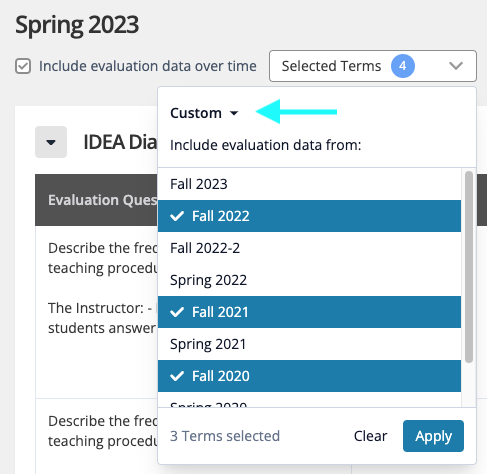Collapse the IDEA Diagnostic section arrow

point(51,142)
